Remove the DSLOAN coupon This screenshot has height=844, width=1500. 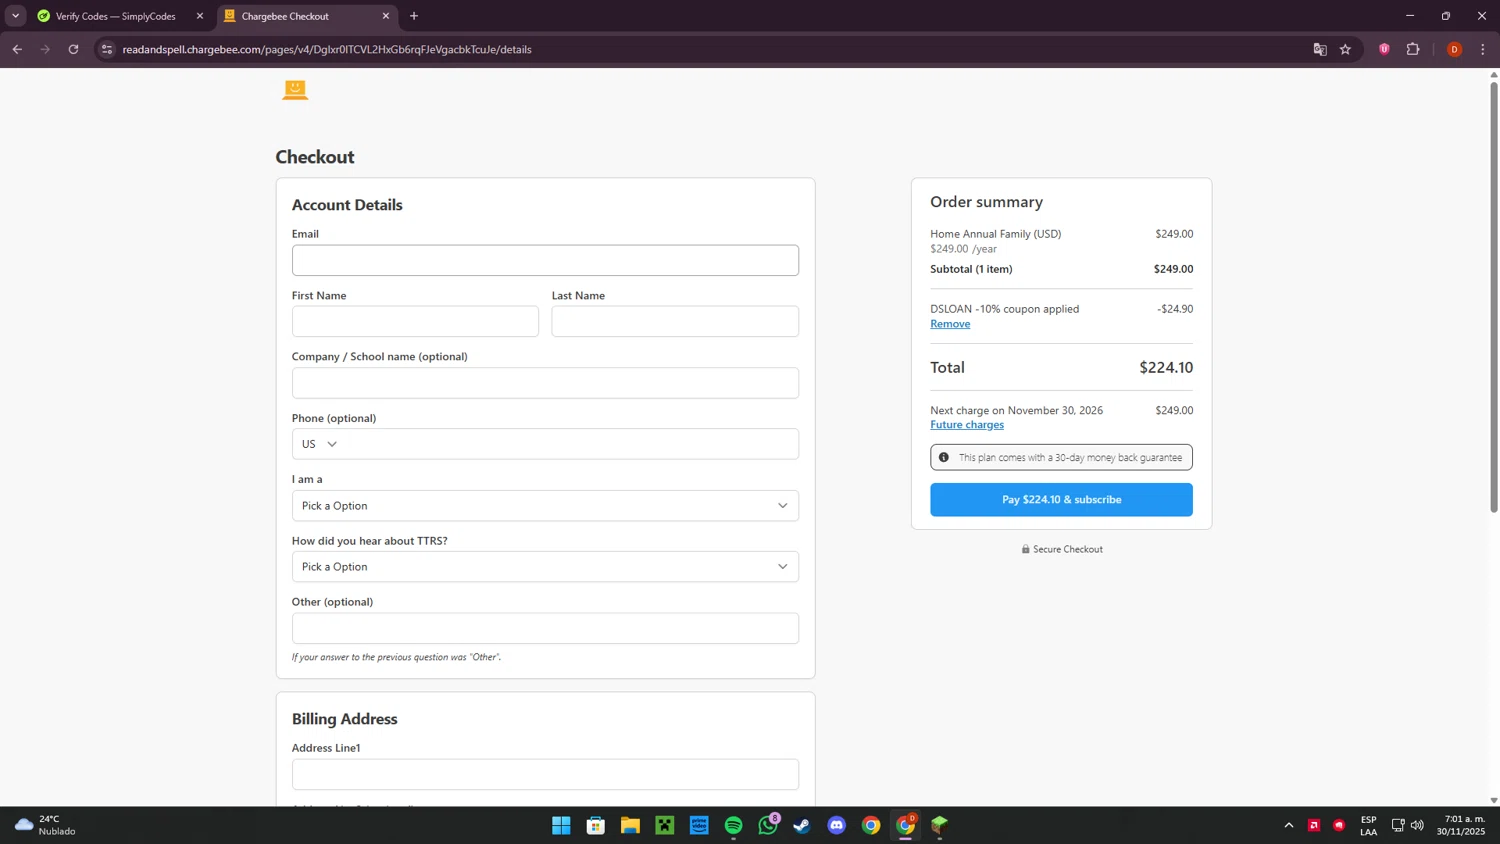pyautogui.click(x=950, y=324)
